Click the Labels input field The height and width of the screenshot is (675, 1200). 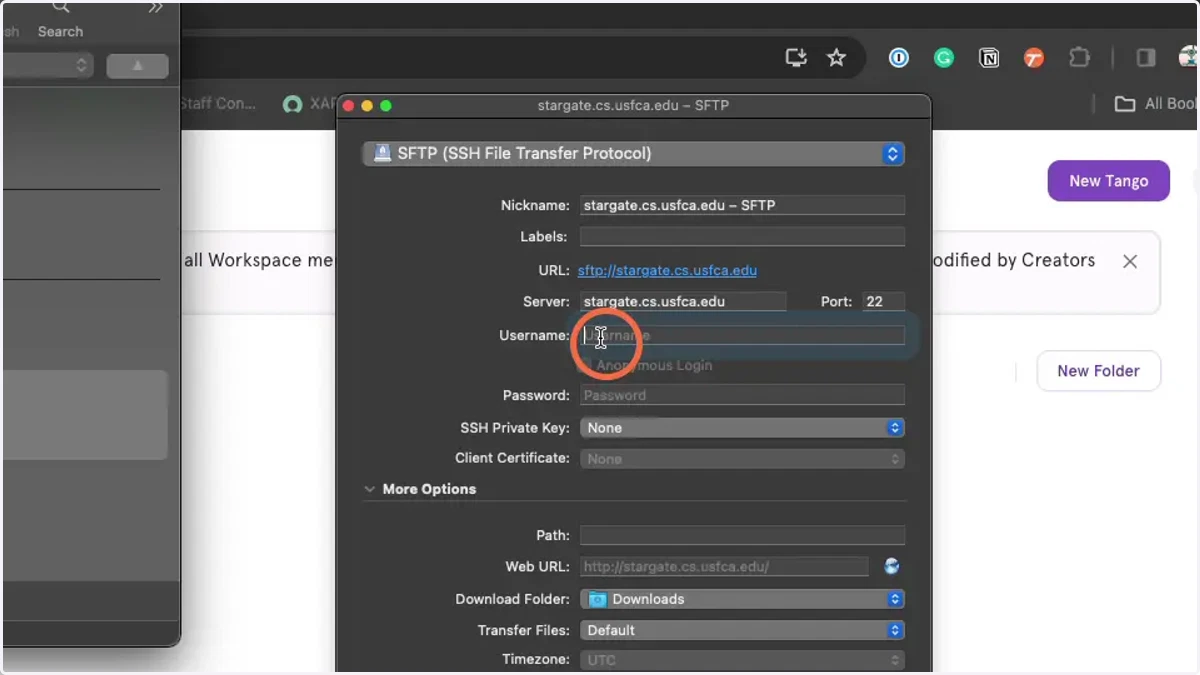742,237
